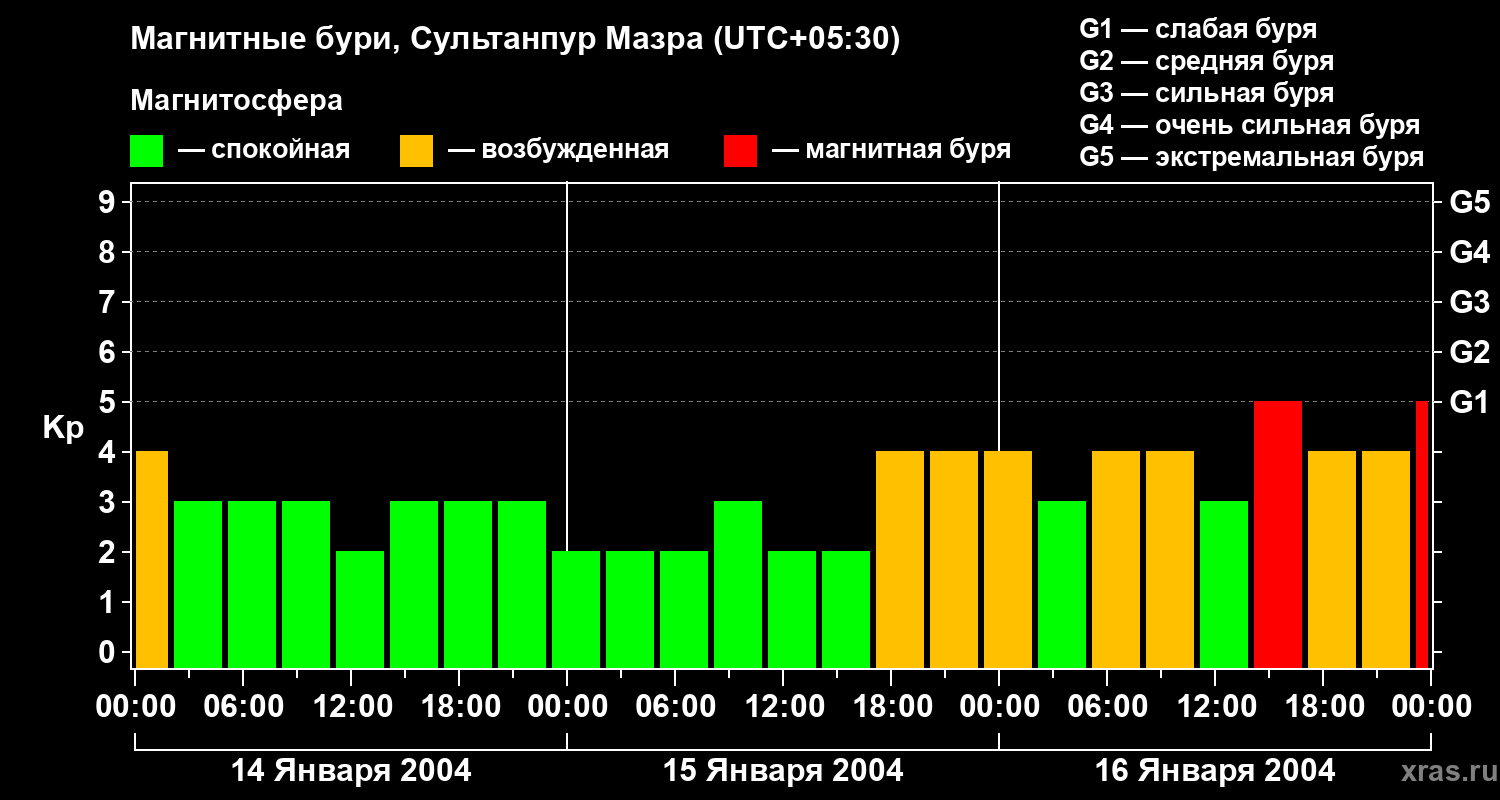Click the 'Магнитосфера' heading
The height and width of the screenshot is (800, 1500).
click(236, 101)
